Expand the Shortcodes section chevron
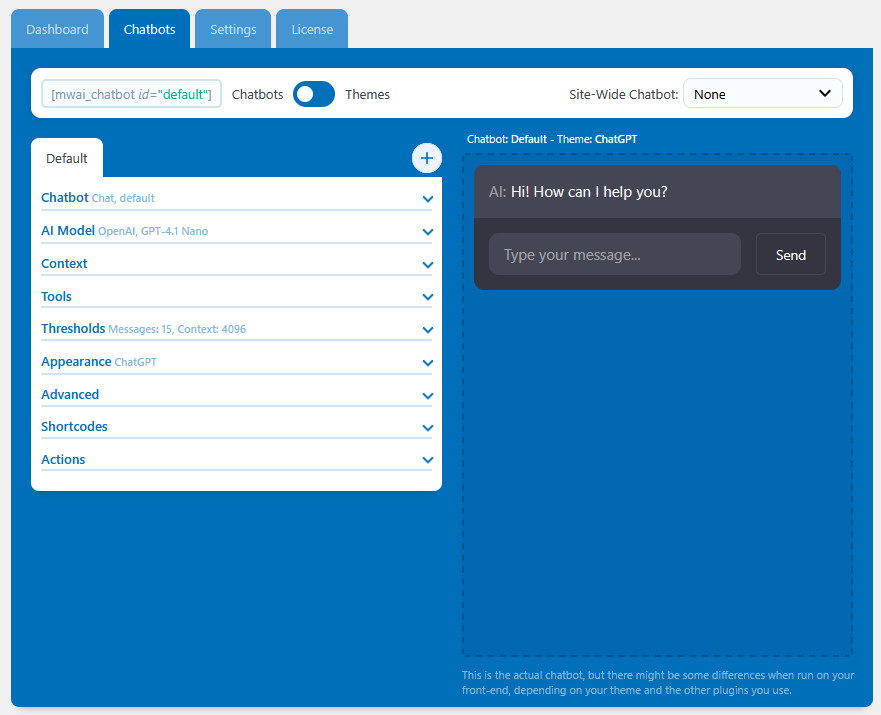Viewport: 881px width, 715px height. click(427, 428)
